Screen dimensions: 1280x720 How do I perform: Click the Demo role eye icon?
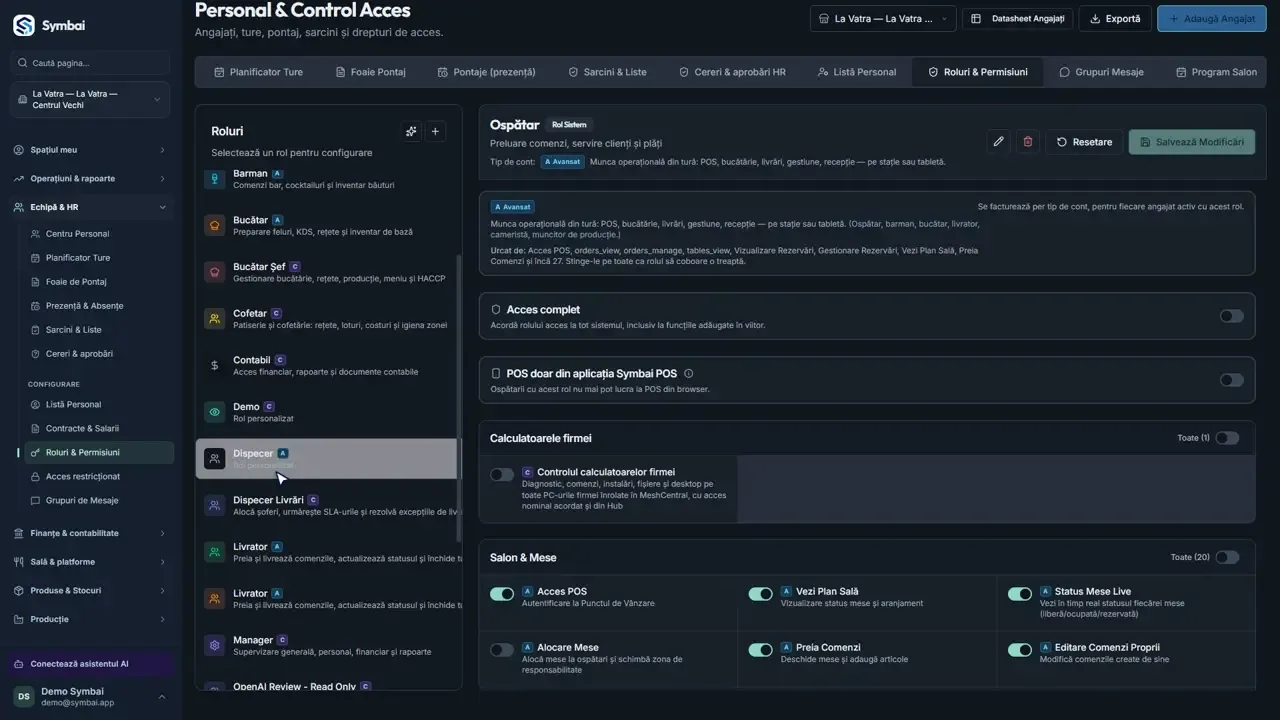pos(214,412)
